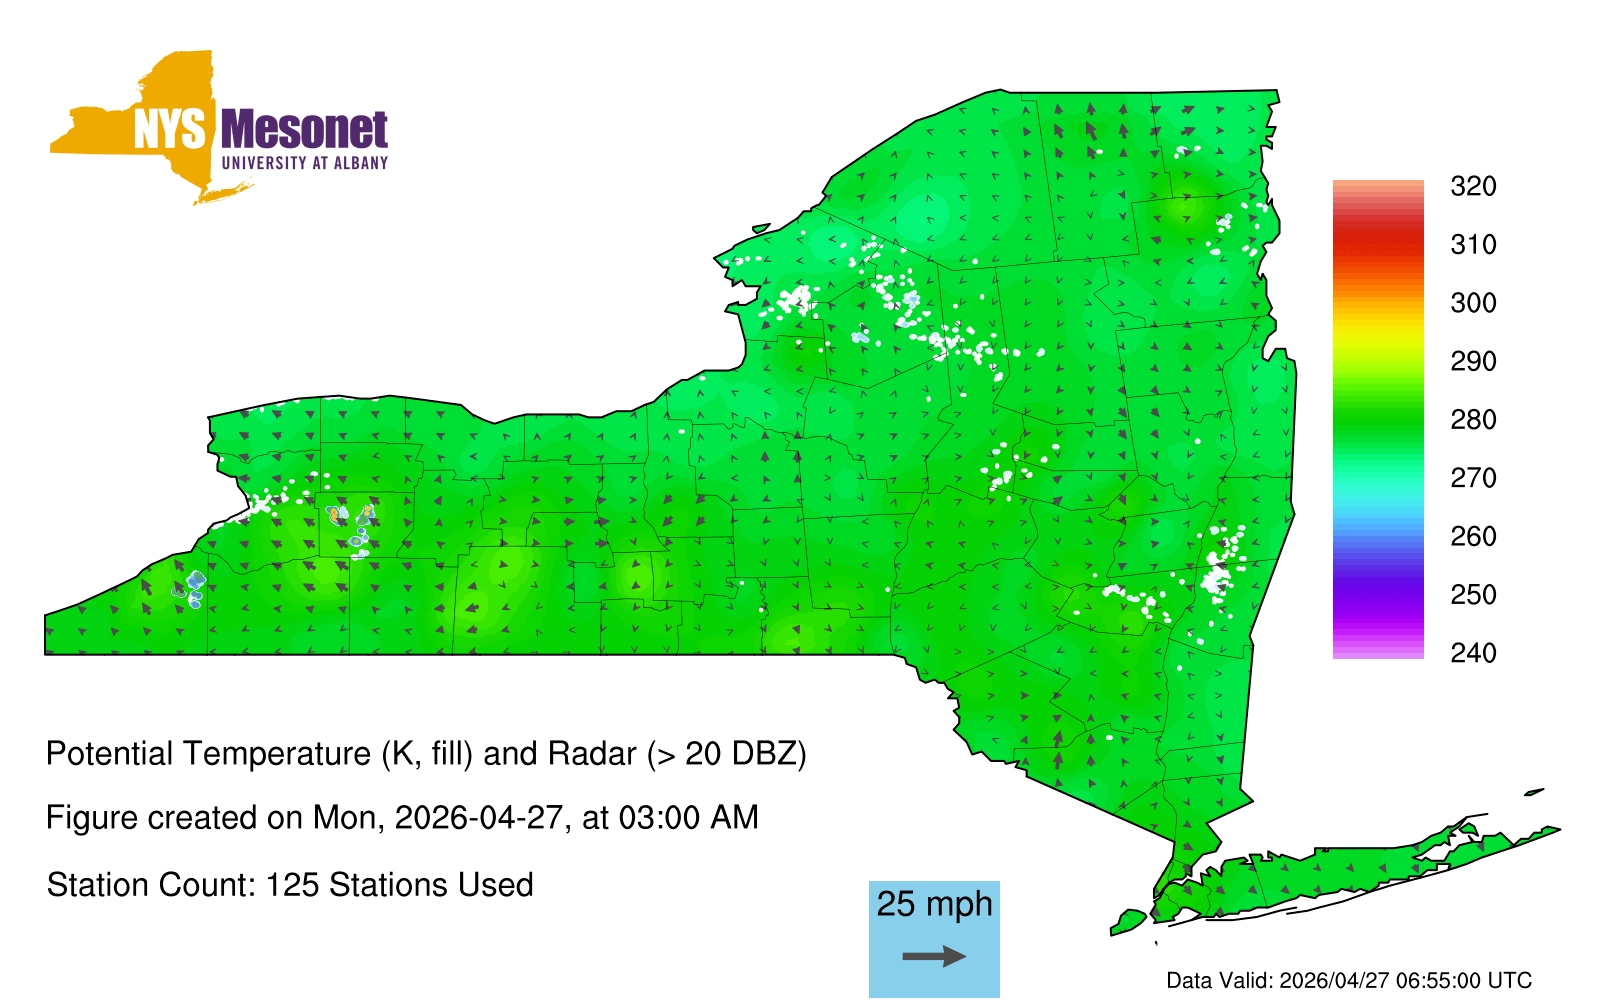Click the purple Mesonet wordmark

tap(304, 130)
